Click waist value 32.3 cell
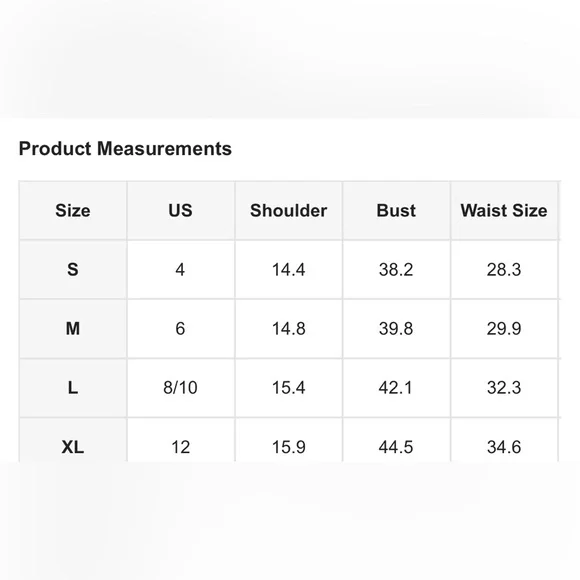The width and height of the screenshot is (580, 580). tap(504, 388)
